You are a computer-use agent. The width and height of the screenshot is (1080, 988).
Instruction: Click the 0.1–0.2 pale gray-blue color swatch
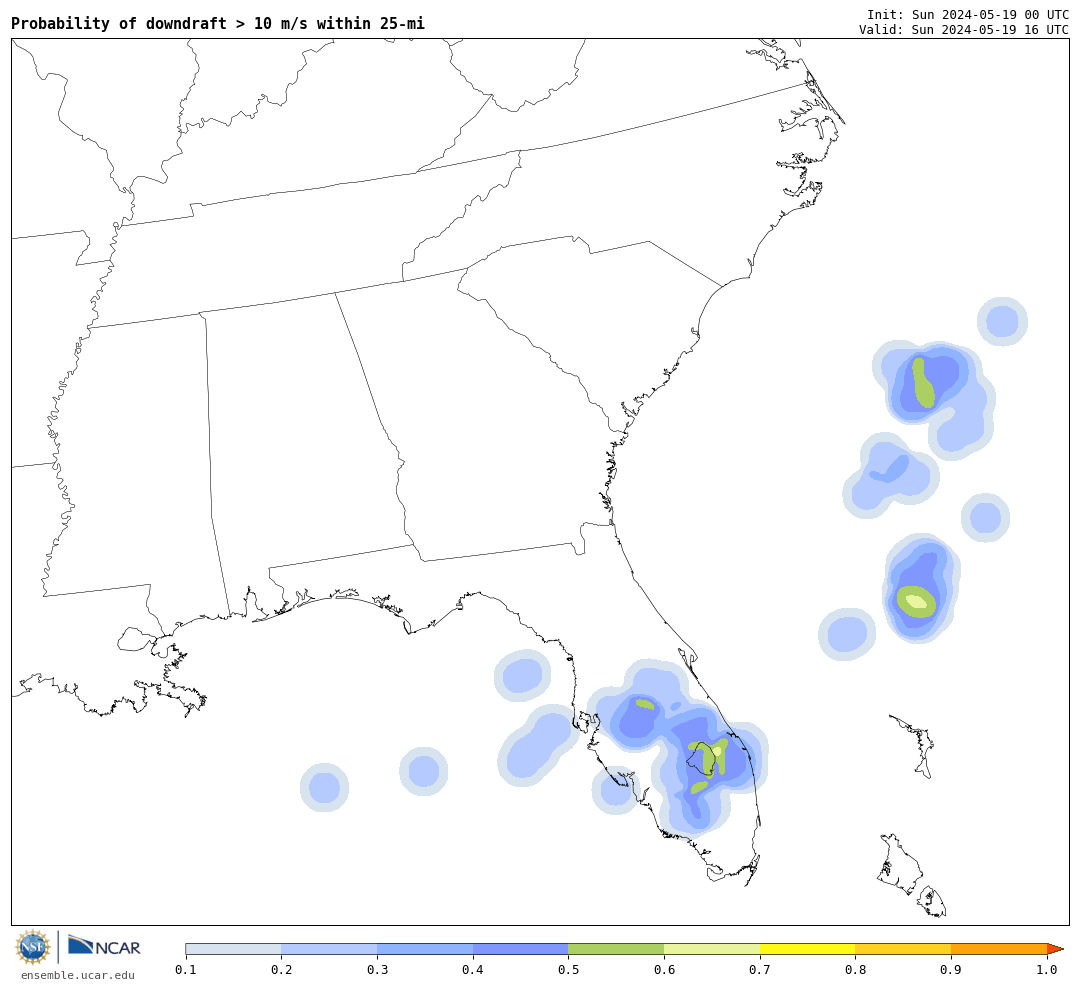pyautogui.click(x=233, y=949)
